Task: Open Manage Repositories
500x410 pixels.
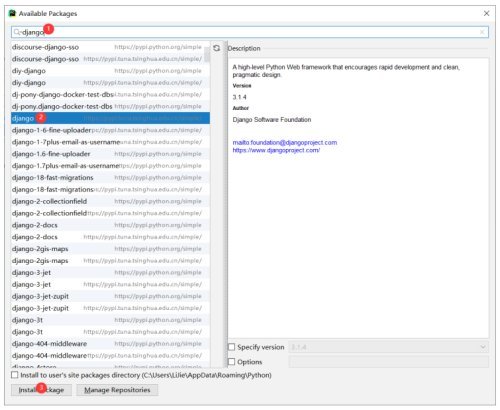Action: 117,390
